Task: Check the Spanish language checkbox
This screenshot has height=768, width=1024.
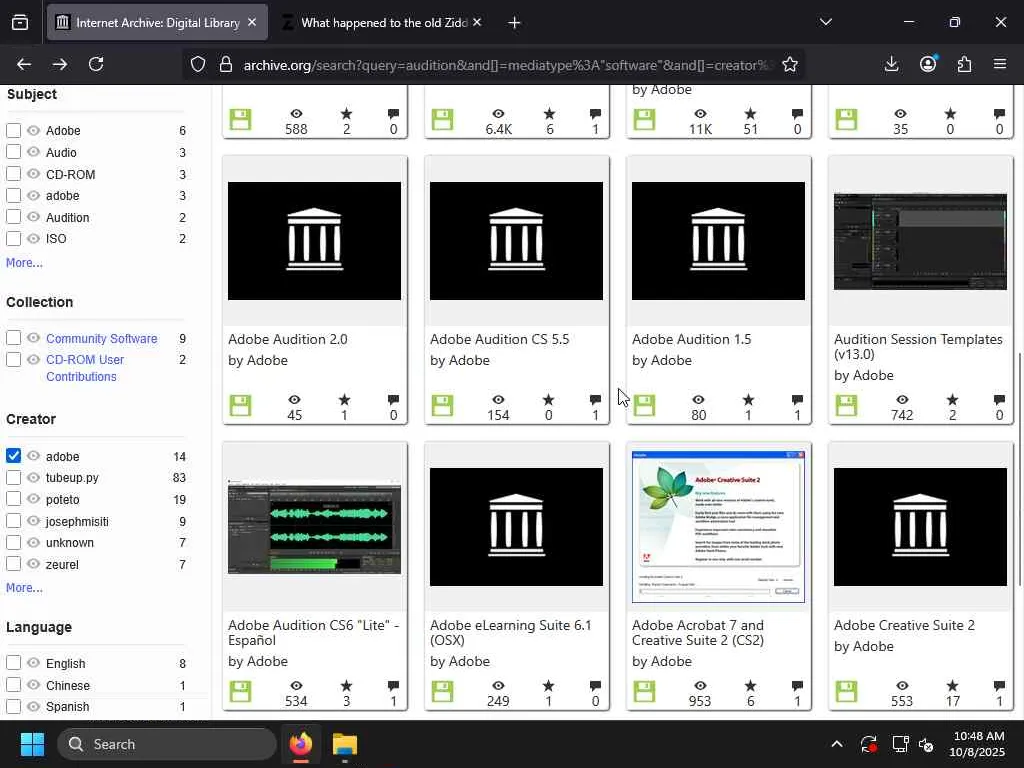Action: point(14,706)
